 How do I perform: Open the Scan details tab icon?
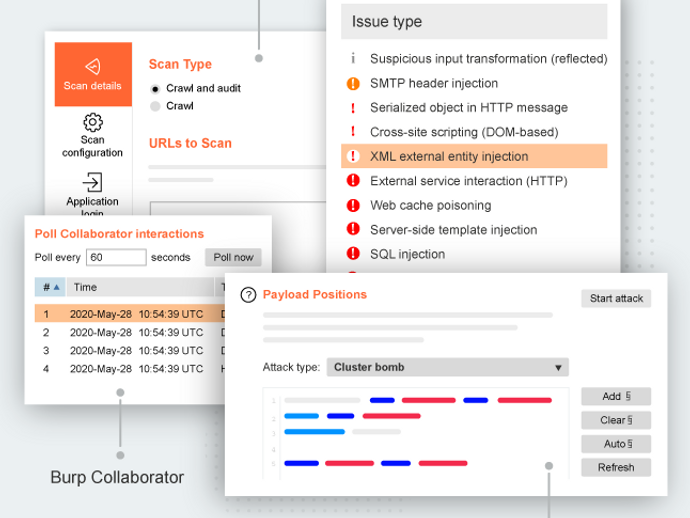pyautogui.click(x=93, y=67)
